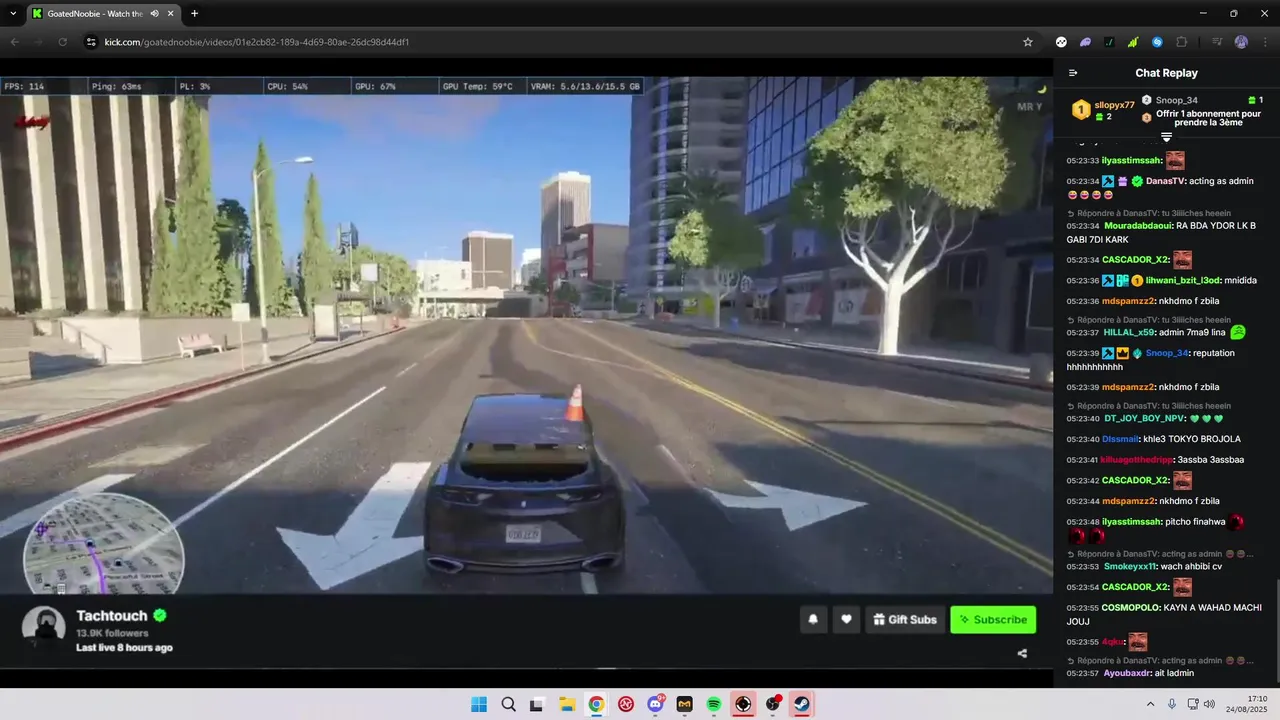Click DT_JOY_BOY_NPV username in chat
The height and width of the screenshot is (720, 1280).
tap(1144, 418)
